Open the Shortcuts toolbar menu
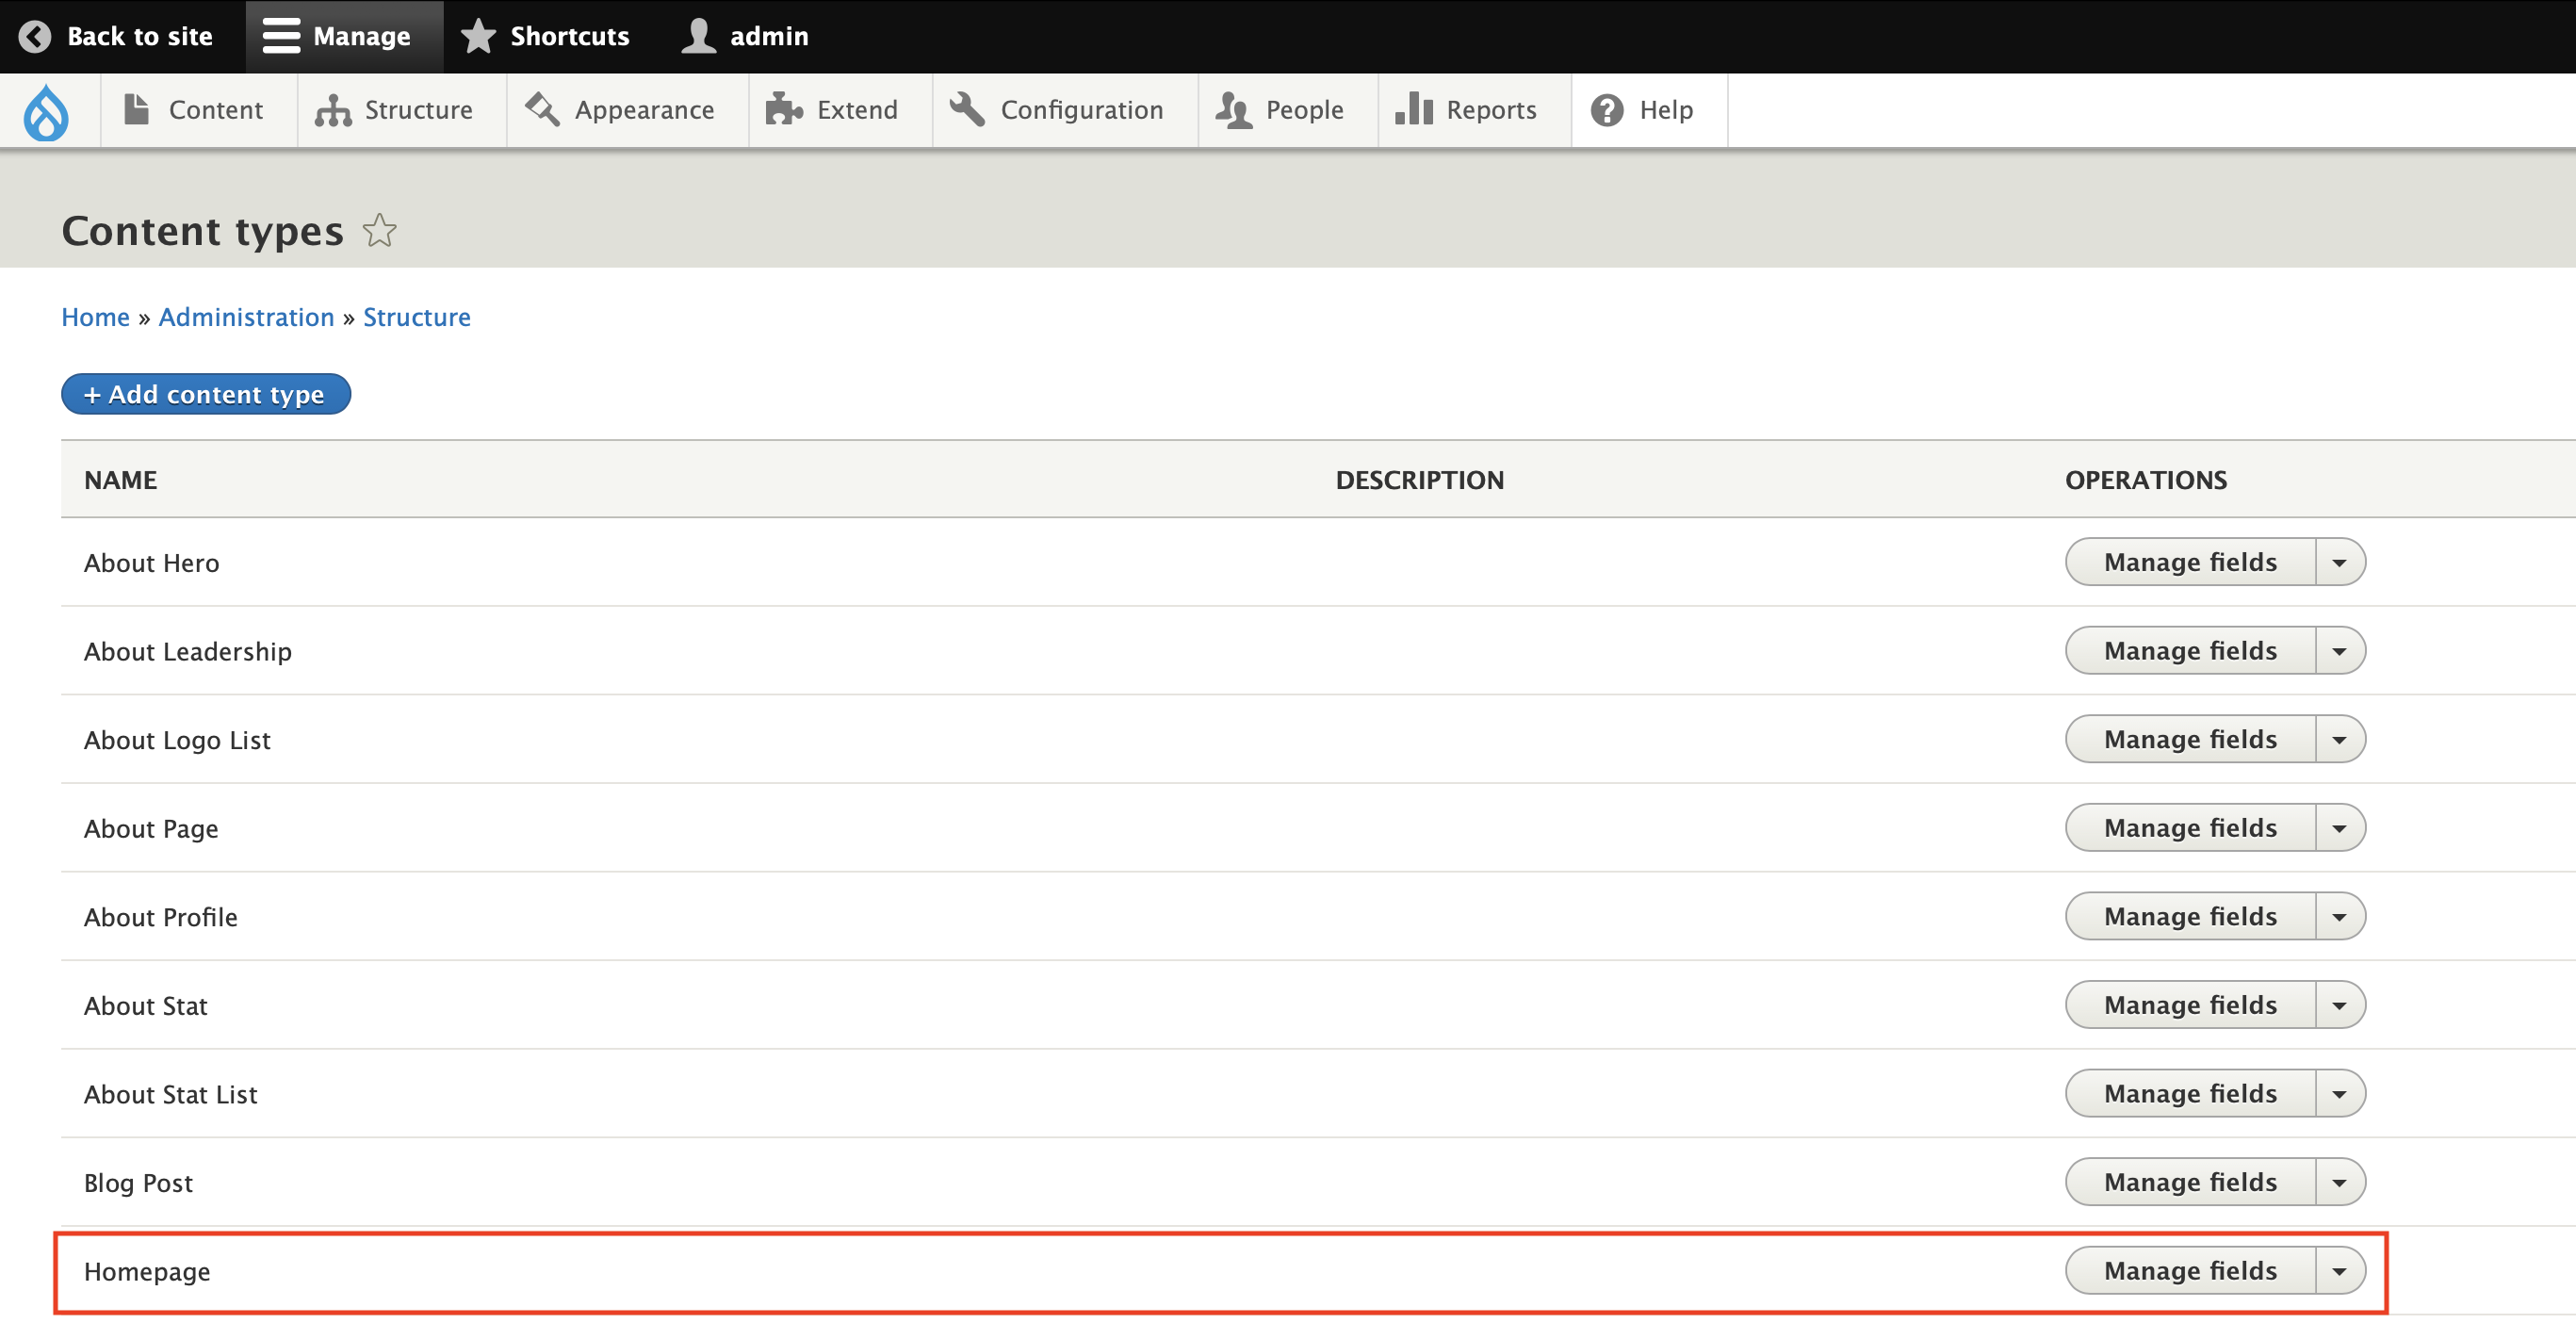This screenshot has width=2576, height=1323. click(546, 36)
